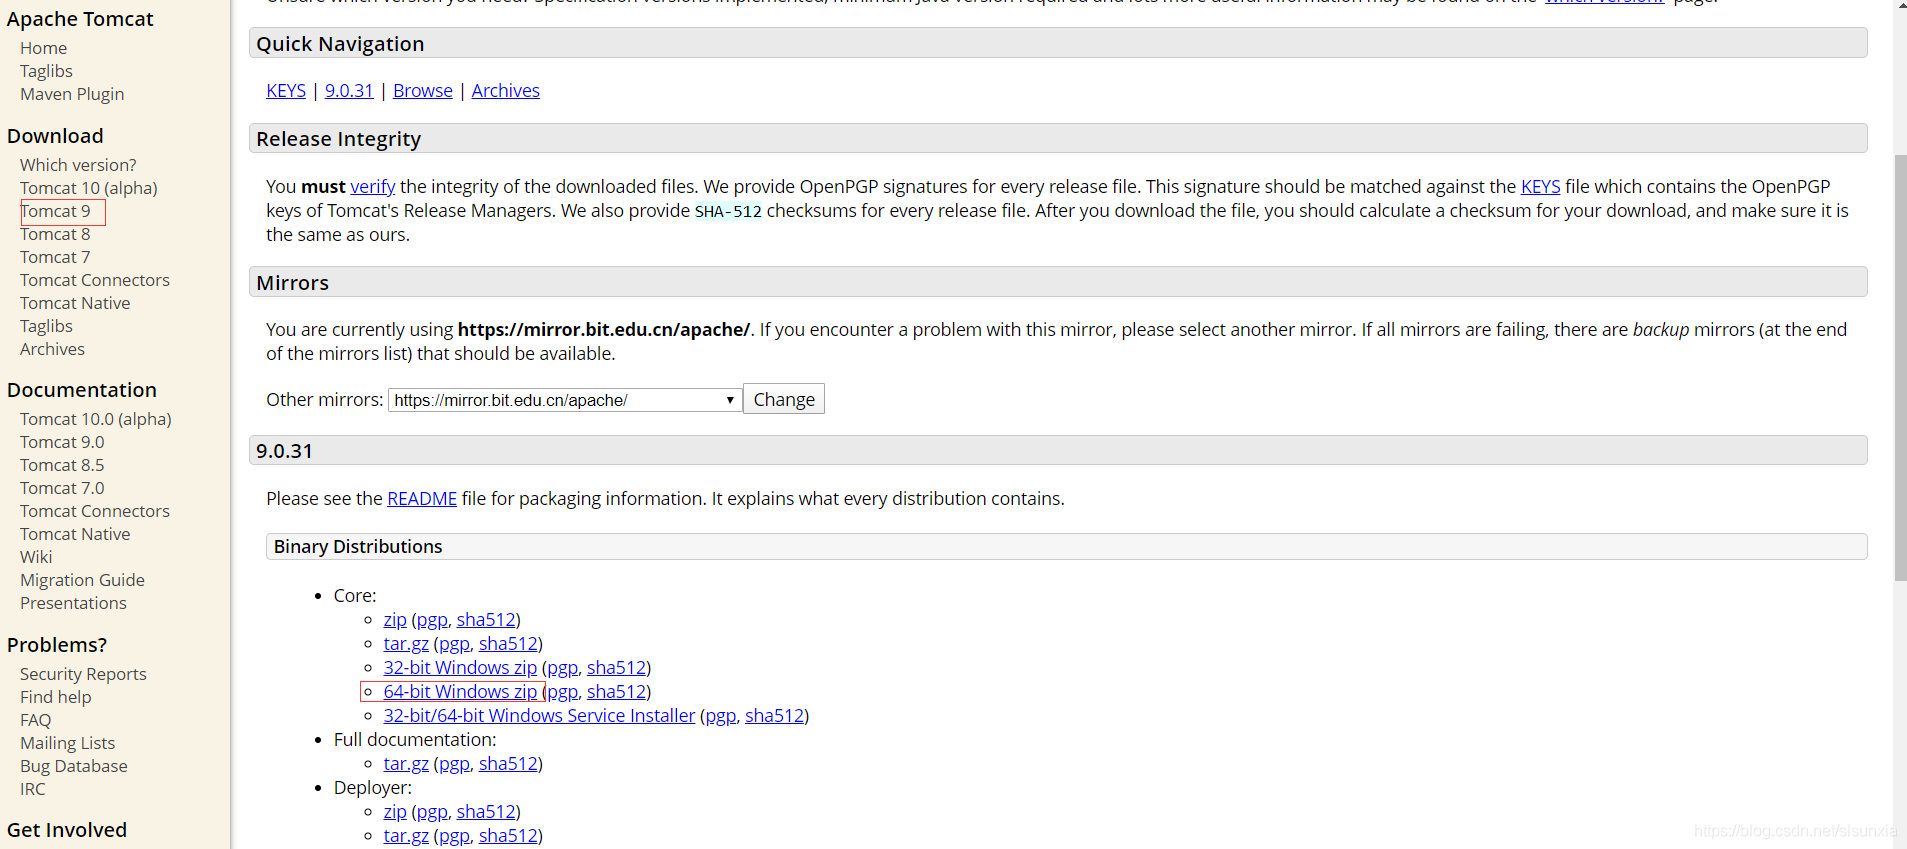Follow the 'verify' link in Release Integrity
1907x849 pixels.
(x=373, y=187)
